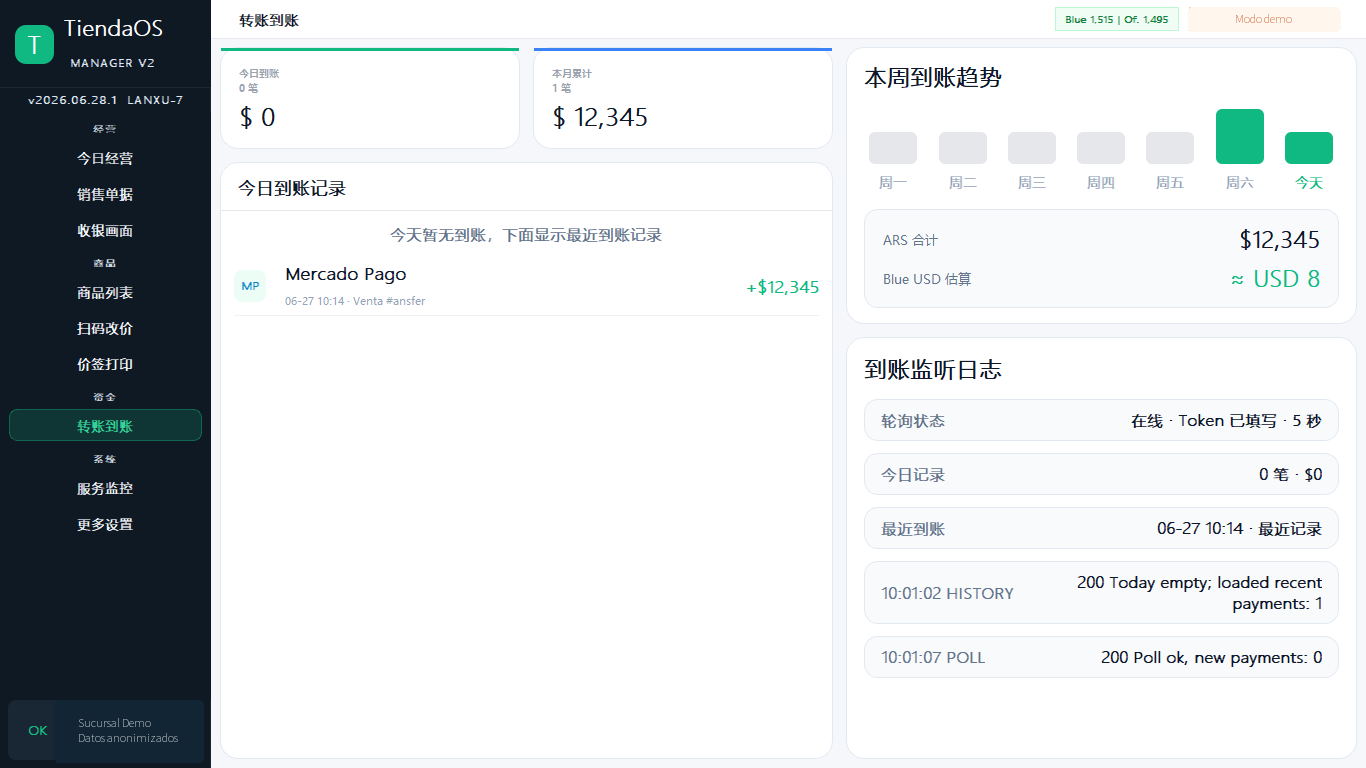The height and width of the screenshot is (768, 1366).
Task: Select the 今天 trend bar
Action: (x=1309, y=148)
